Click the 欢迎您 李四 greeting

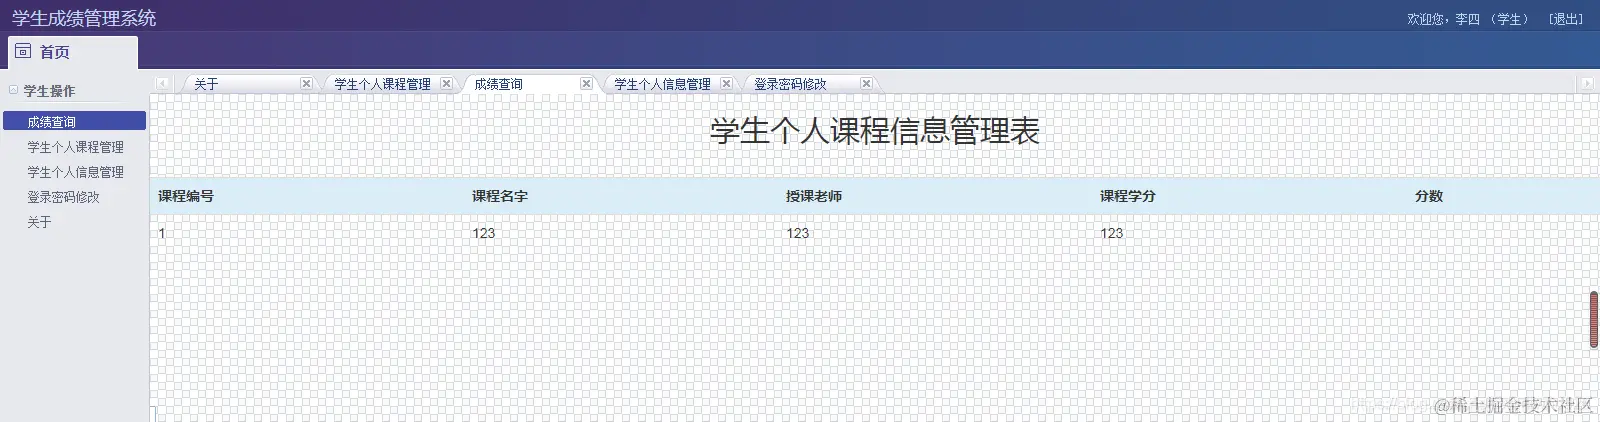coord(1467,19)
